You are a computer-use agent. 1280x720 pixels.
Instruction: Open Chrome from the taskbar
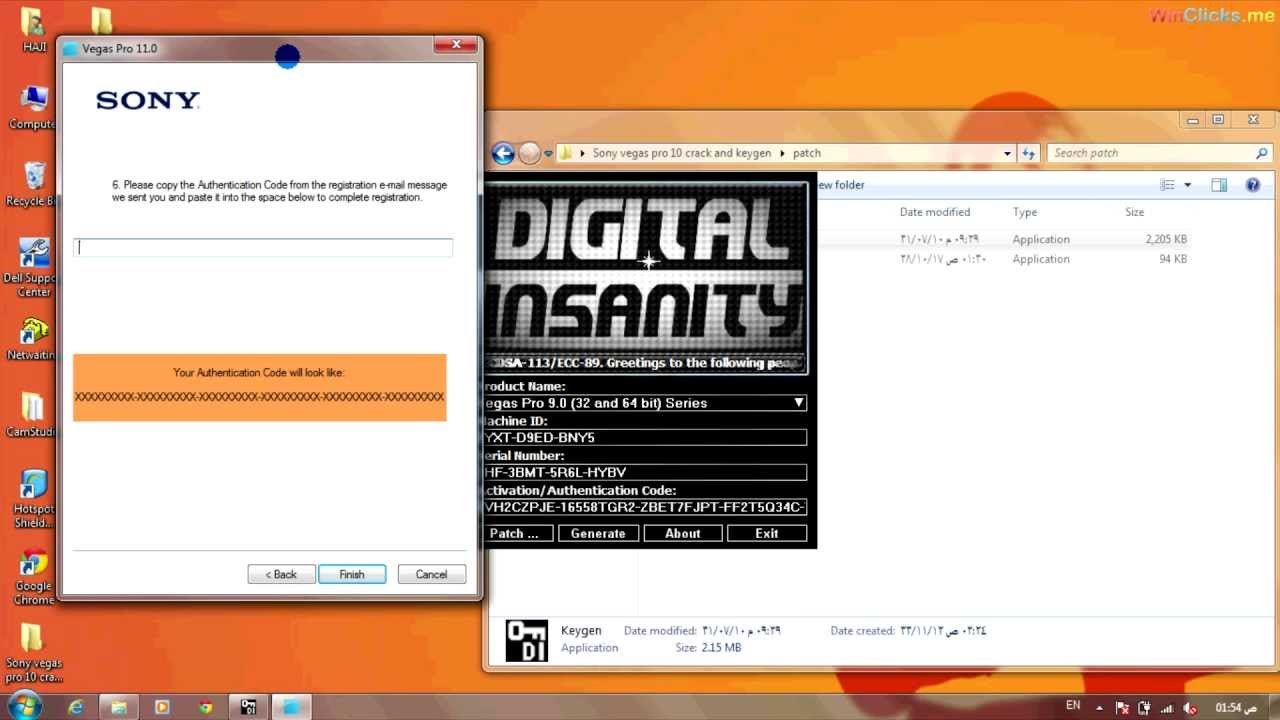tap(205, 707)
